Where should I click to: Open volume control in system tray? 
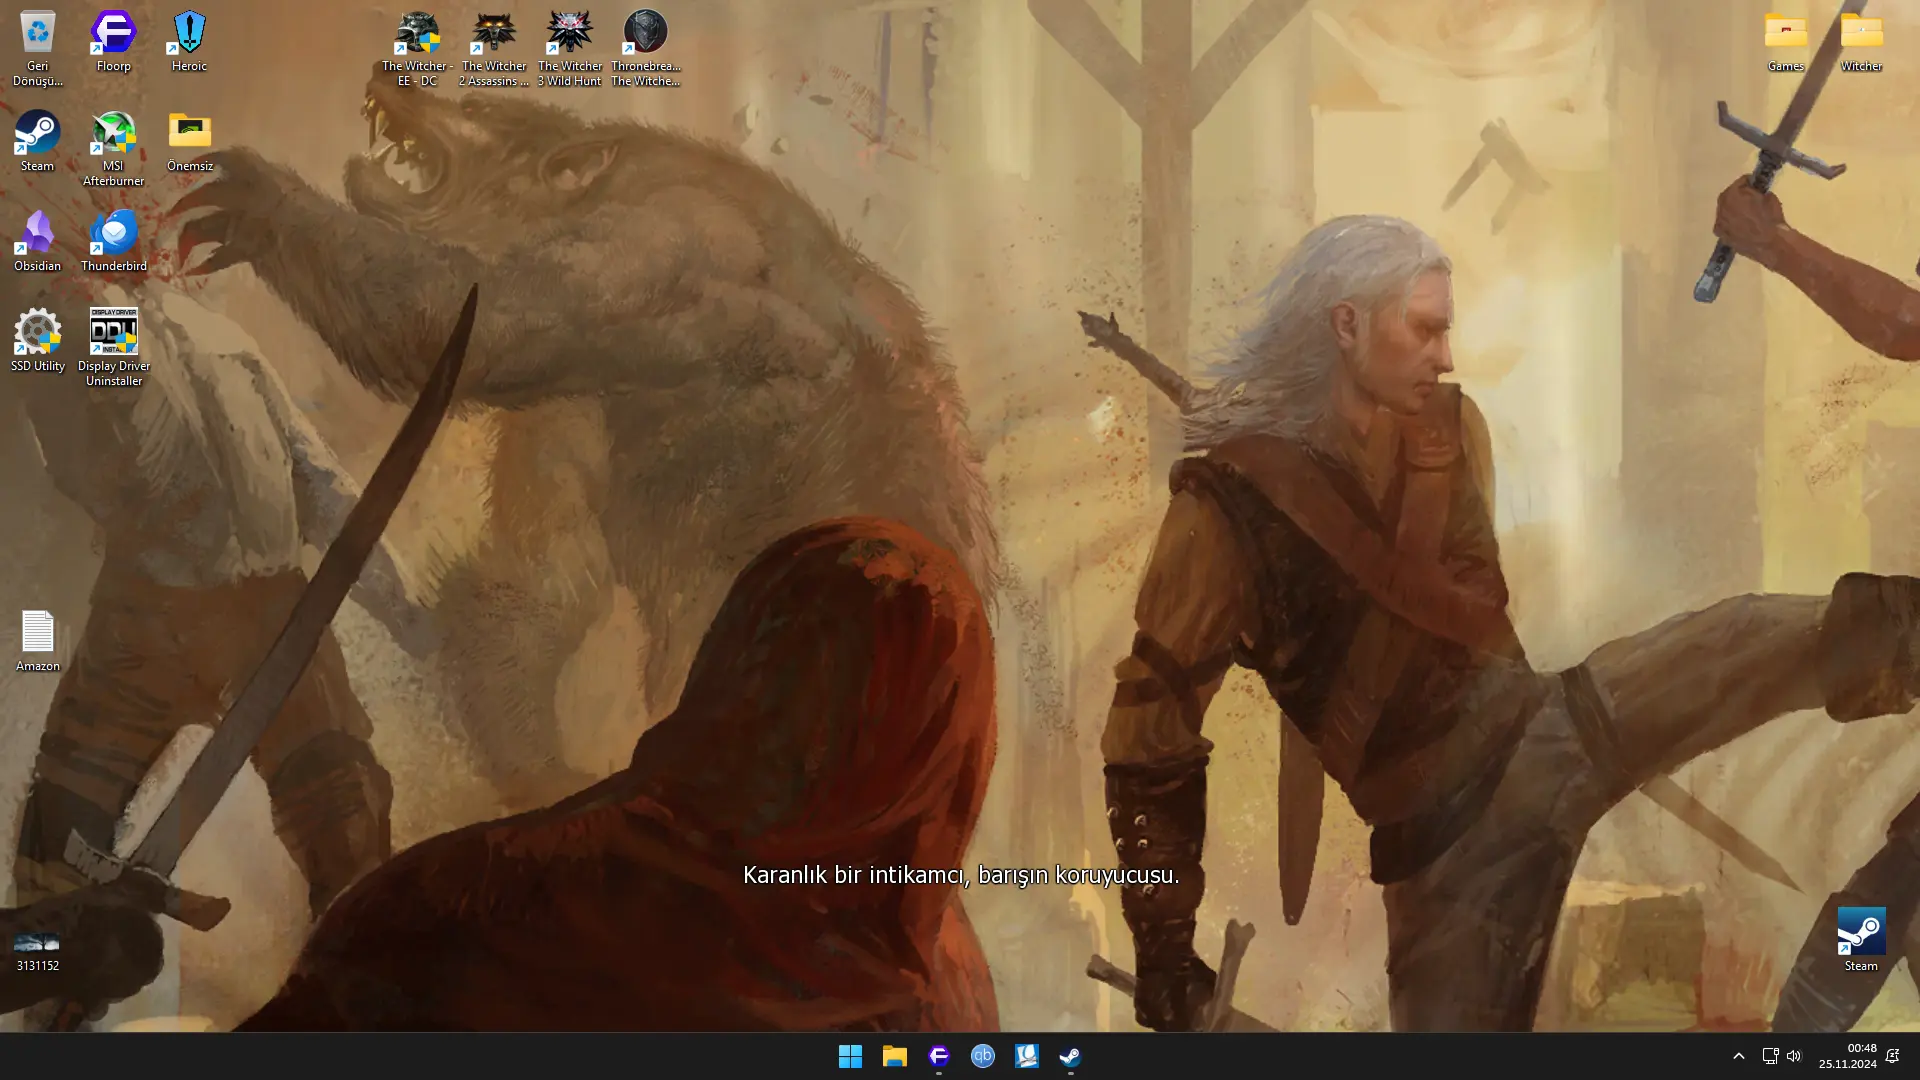[1794, 1056]
